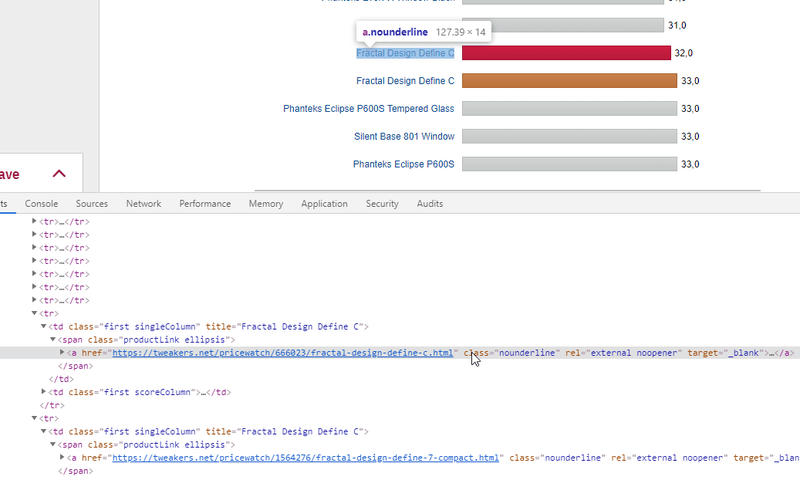Screen dimensions: 800x480
Task: Go to the Performance tab
Action: 205,204
